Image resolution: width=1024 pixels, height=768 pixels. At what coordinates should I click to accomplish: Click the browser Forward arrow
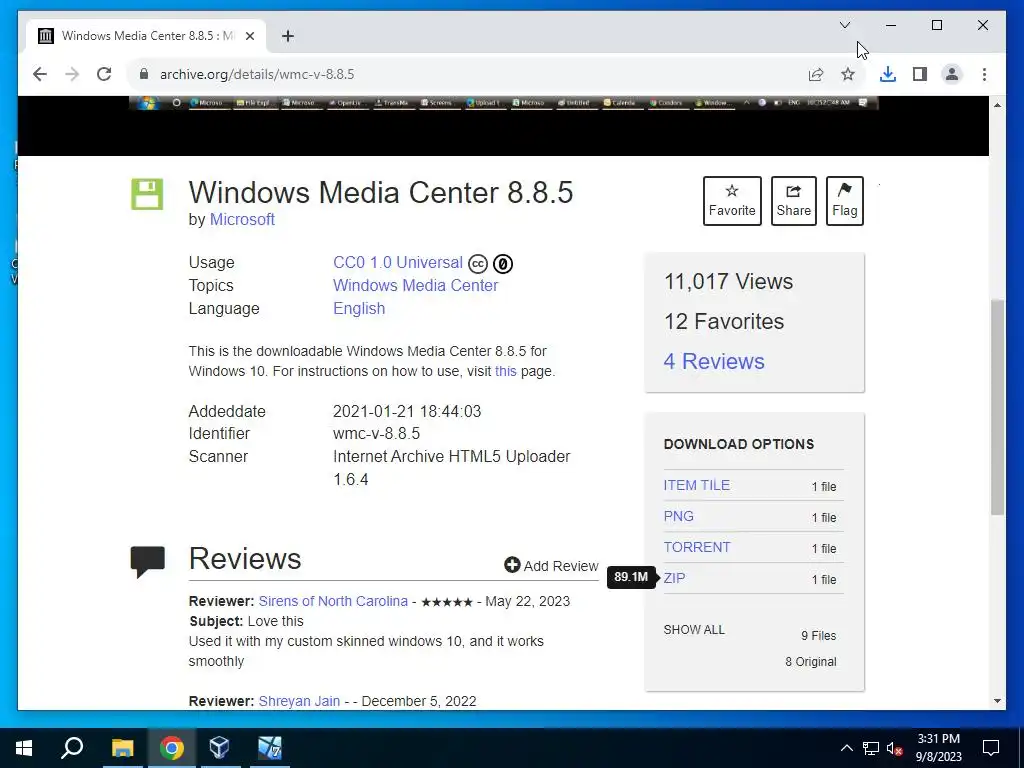pyautogui.click(x=72, y=74)
